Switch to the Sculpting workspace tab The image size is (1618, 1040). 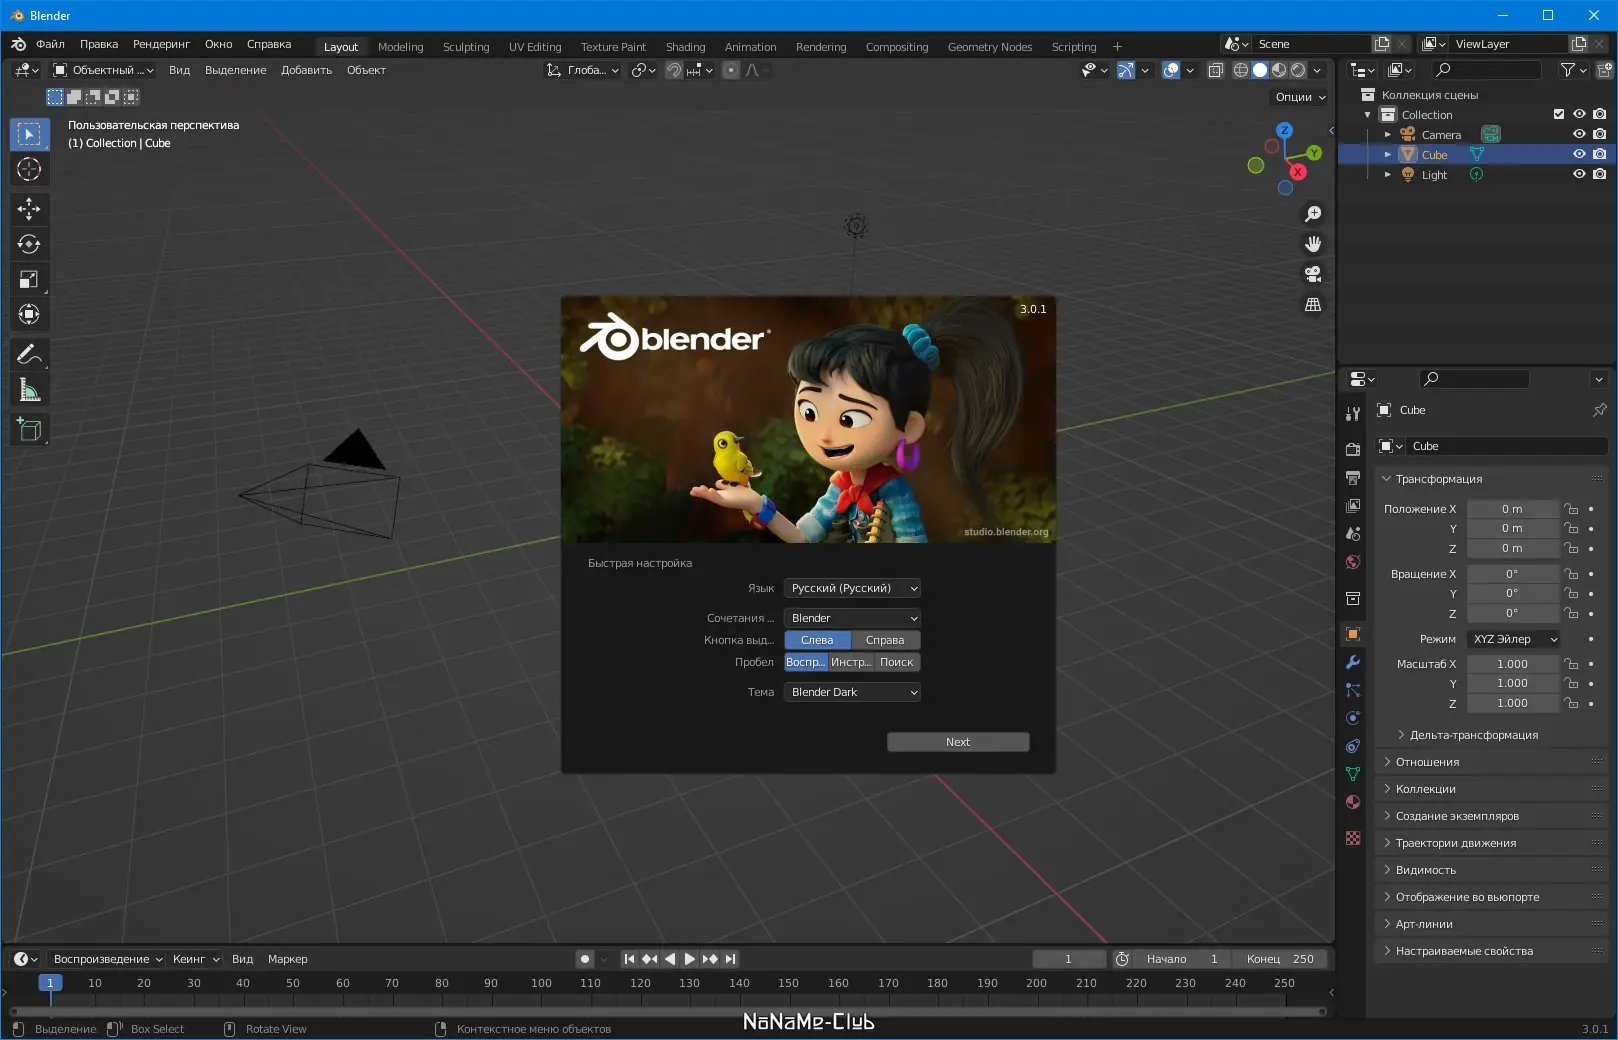[466, 47]
